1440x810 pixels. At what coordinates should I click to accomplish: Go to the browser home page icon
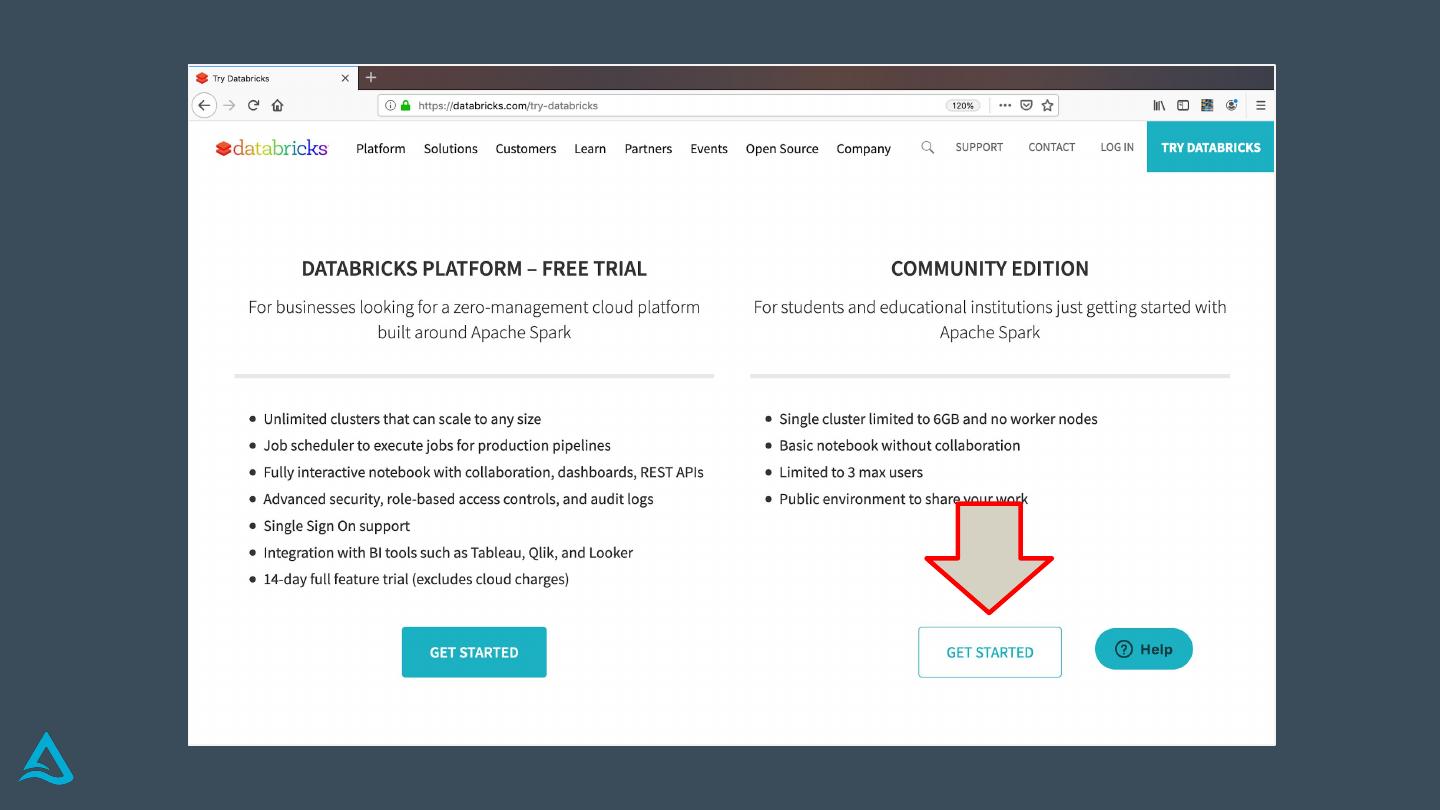(278, 105)
